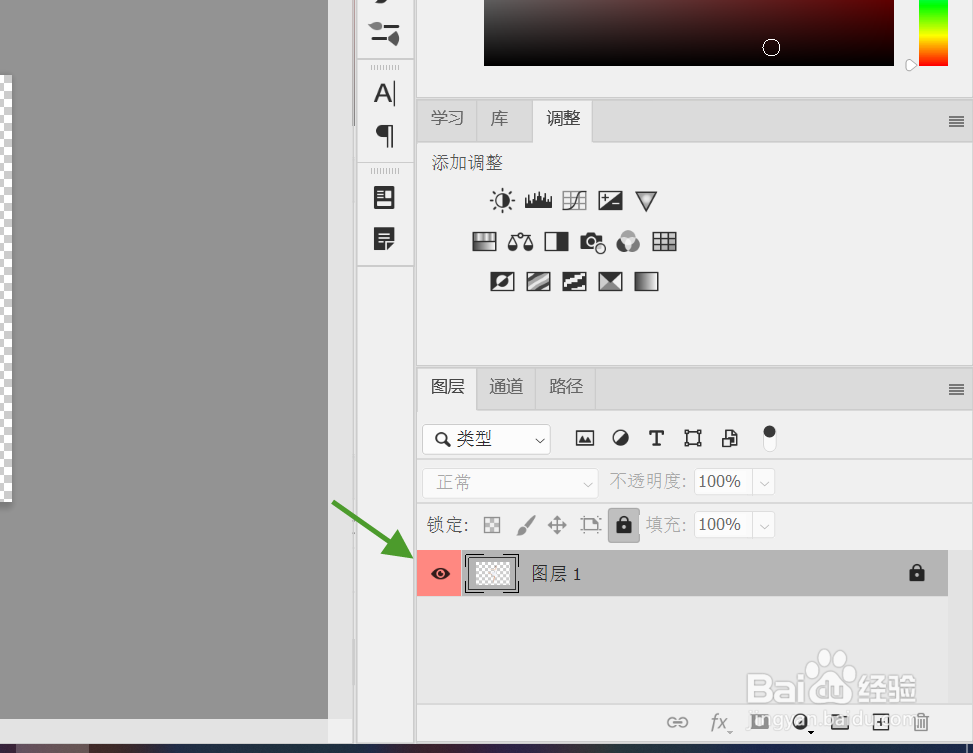Viewport: 973px width, 753px height.
Task: Switch to the 库 tab
Action: point(500,118)
